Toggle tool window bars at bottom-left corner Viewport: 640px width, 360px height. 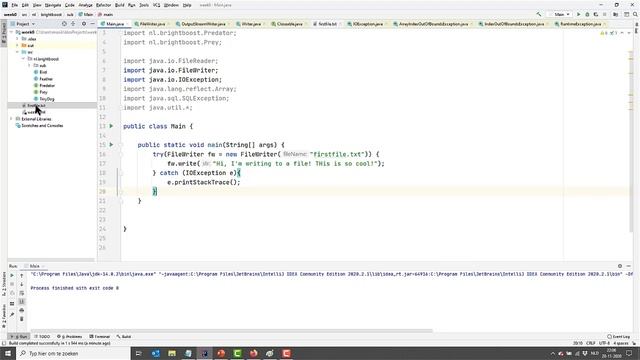tap(4, 343)
